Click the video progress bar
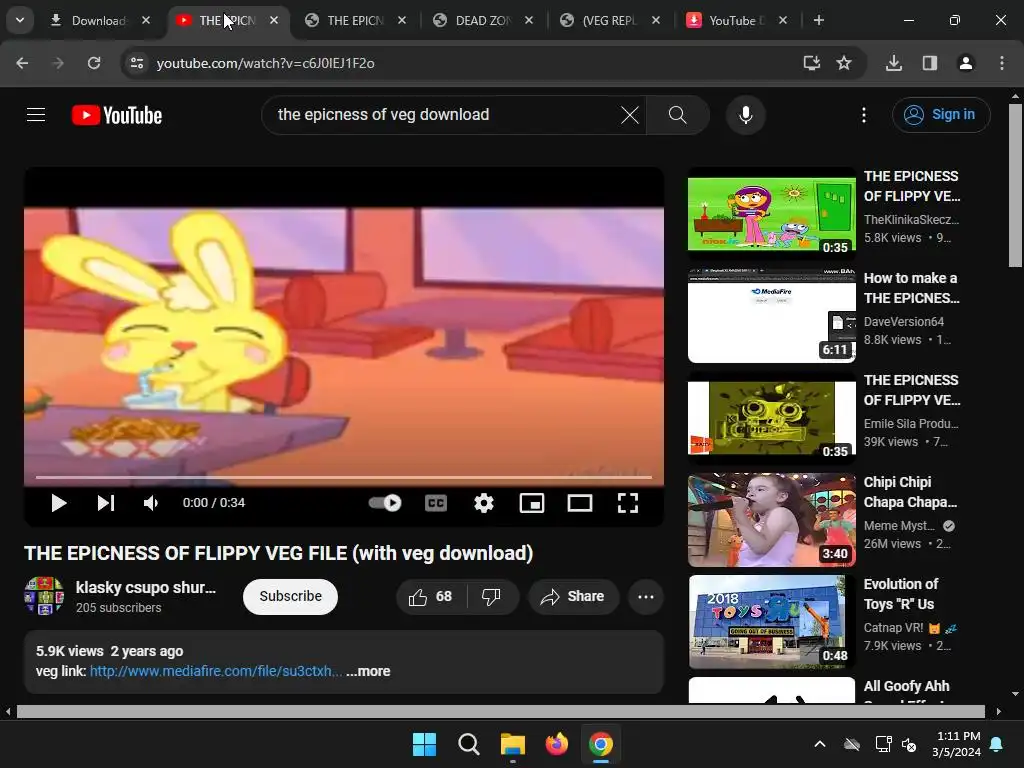 344,477
